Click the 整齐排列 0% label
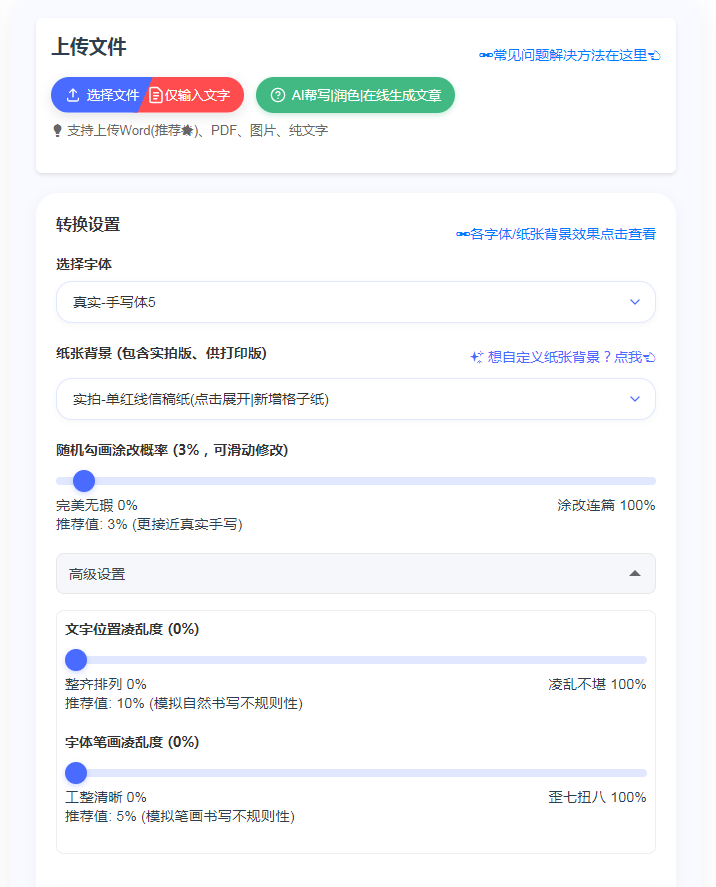 click(106, 684)
